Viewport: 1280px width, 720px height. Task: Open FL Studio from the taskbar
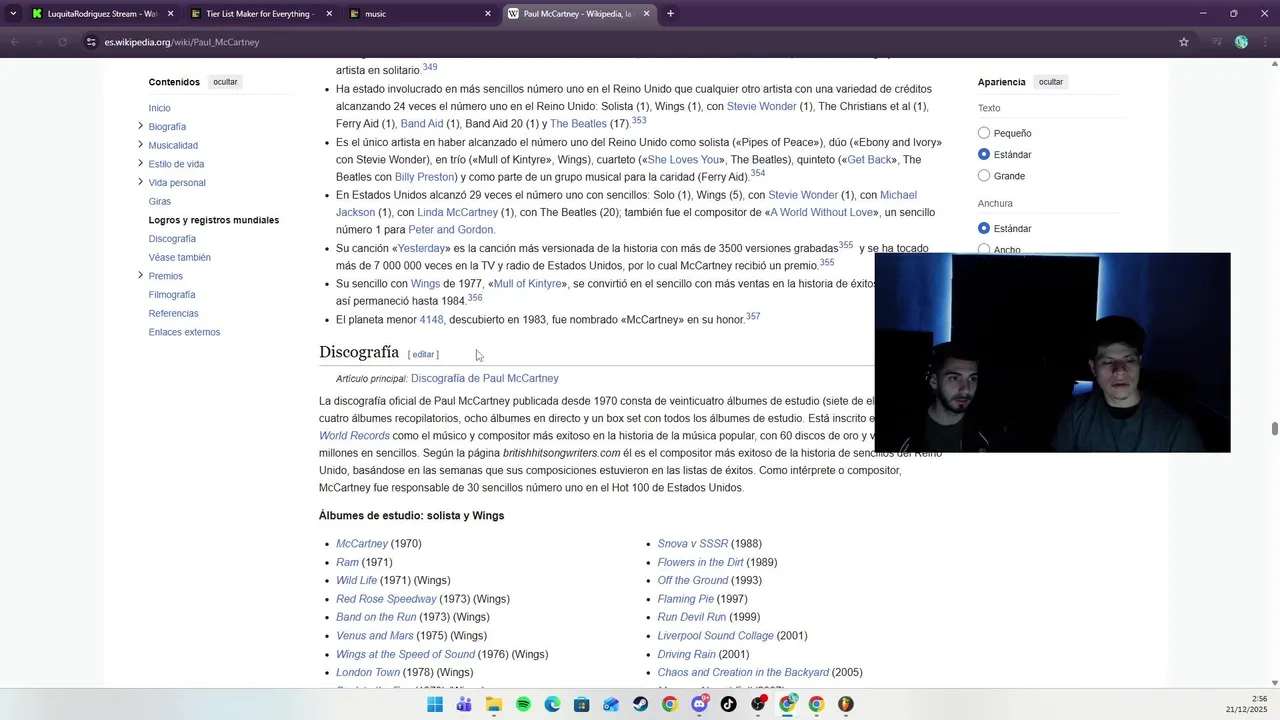pyautogui.click(x=846, y=704)
